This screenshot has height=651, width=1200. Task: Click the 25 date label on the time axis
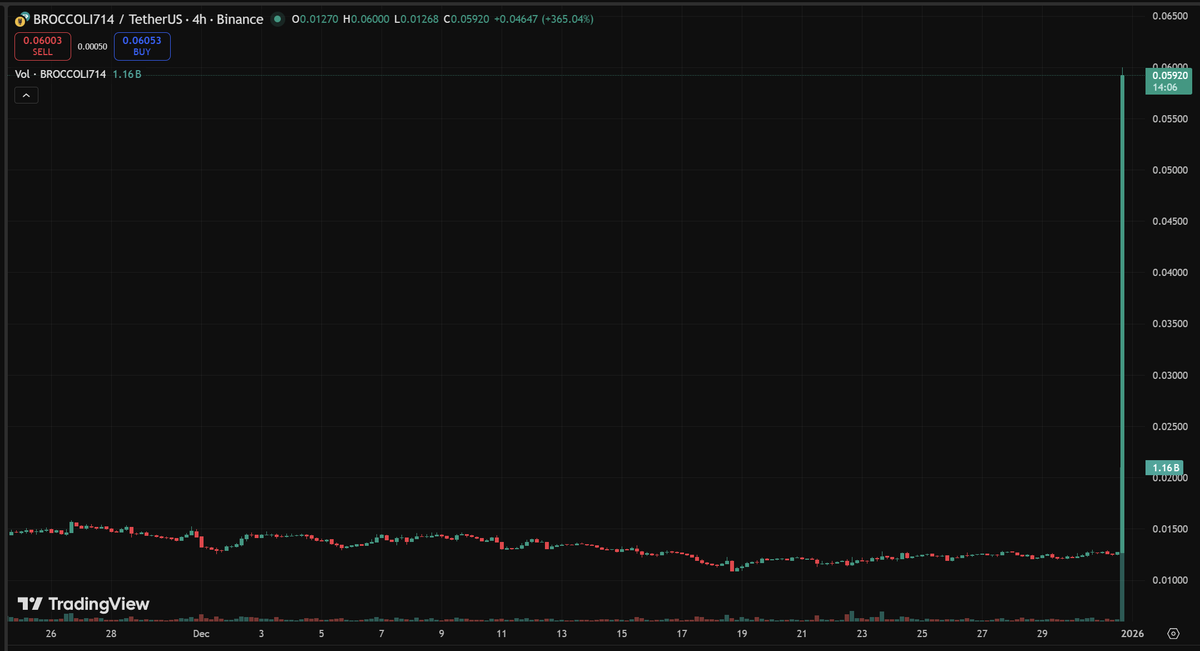pyautogui.click(x=922, y=634)
